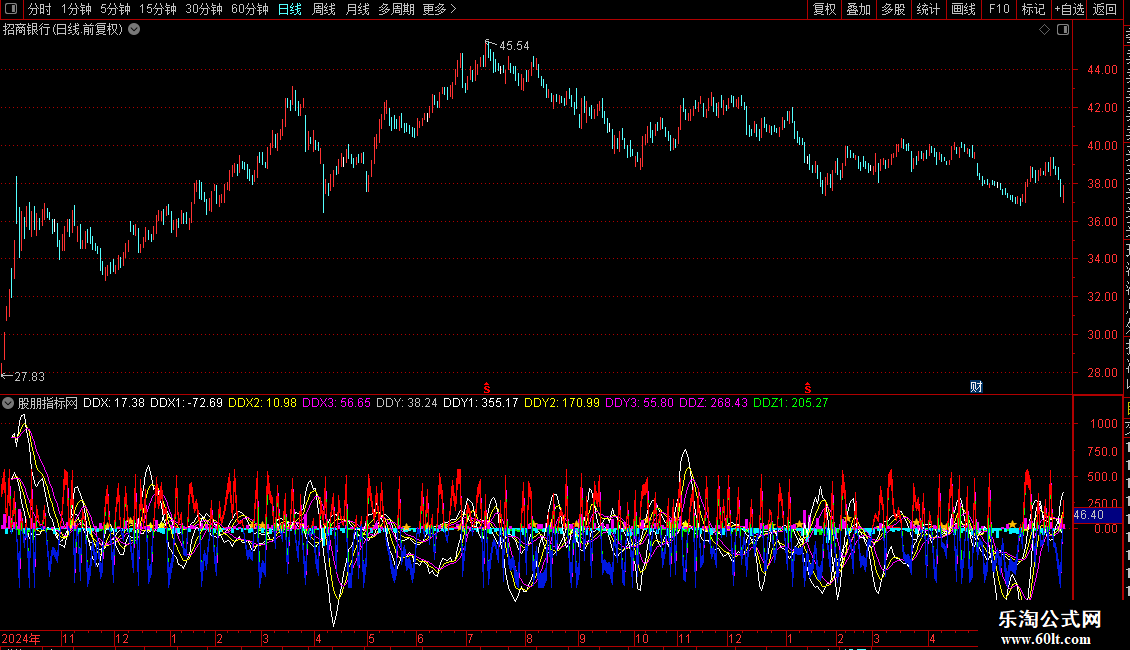
Task: Toggle the right side panel icon
Action: [1063, 30]
